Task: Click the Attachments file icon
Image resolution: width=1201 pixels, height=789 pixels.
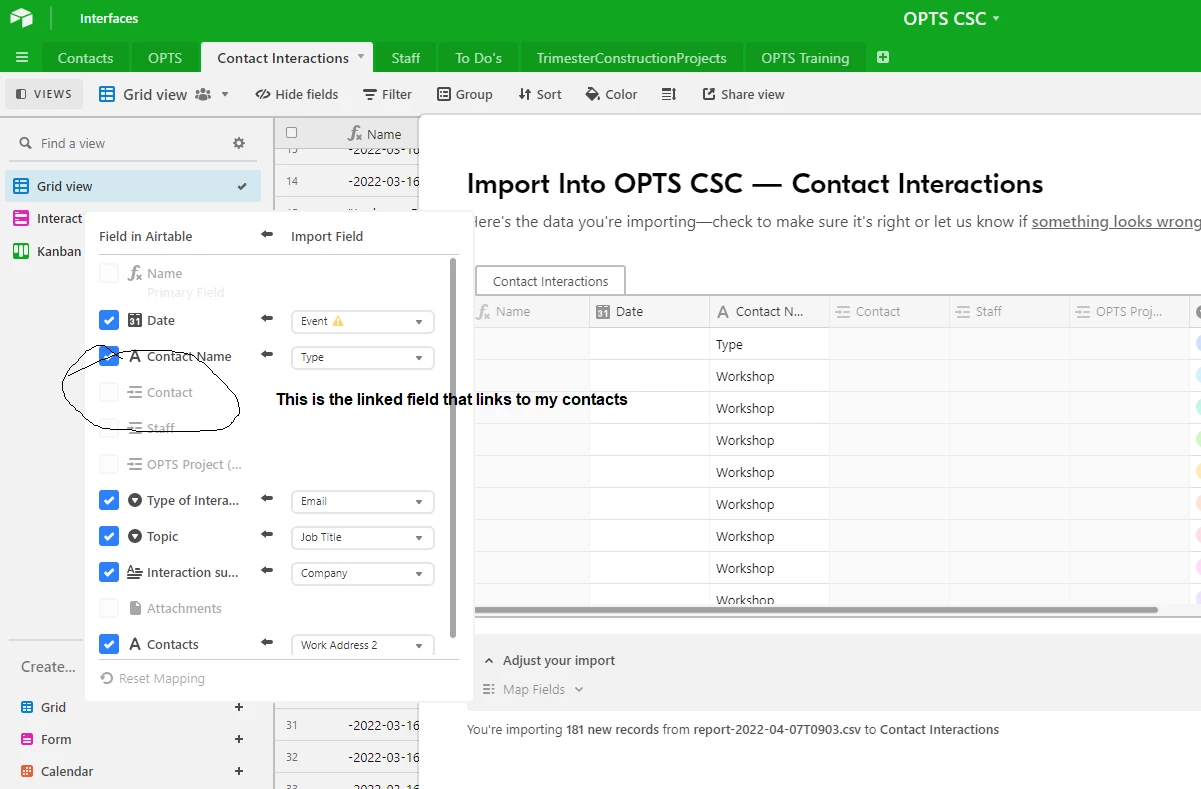Action: pos(135,608)
